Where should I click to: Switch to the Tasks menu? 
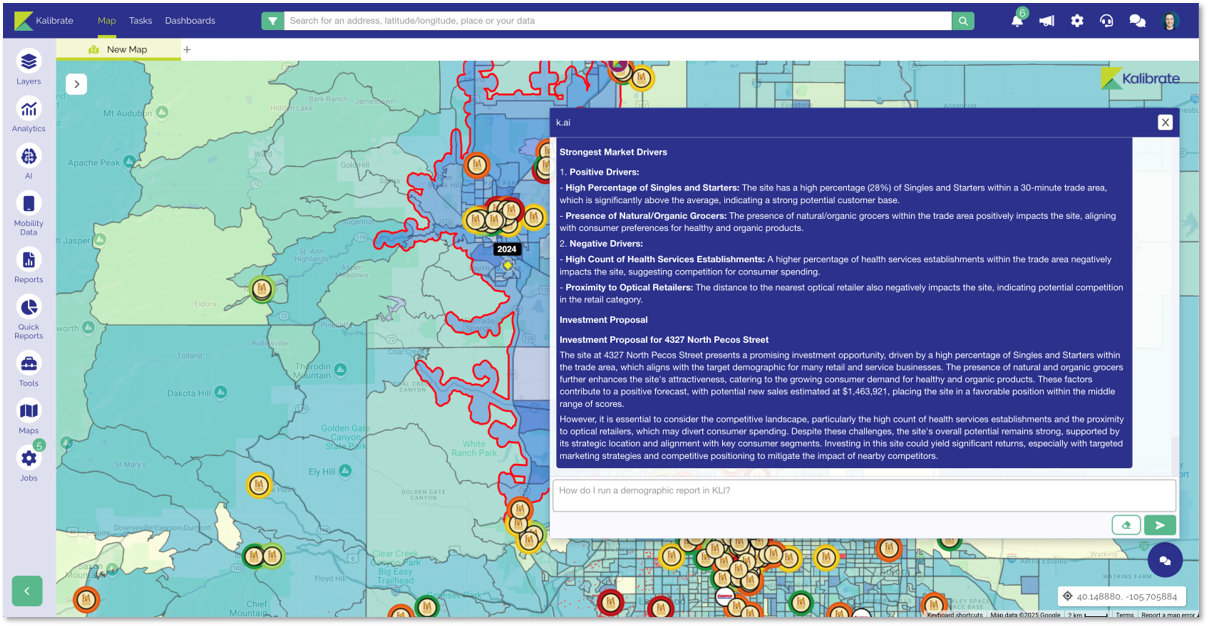(140, 21)
